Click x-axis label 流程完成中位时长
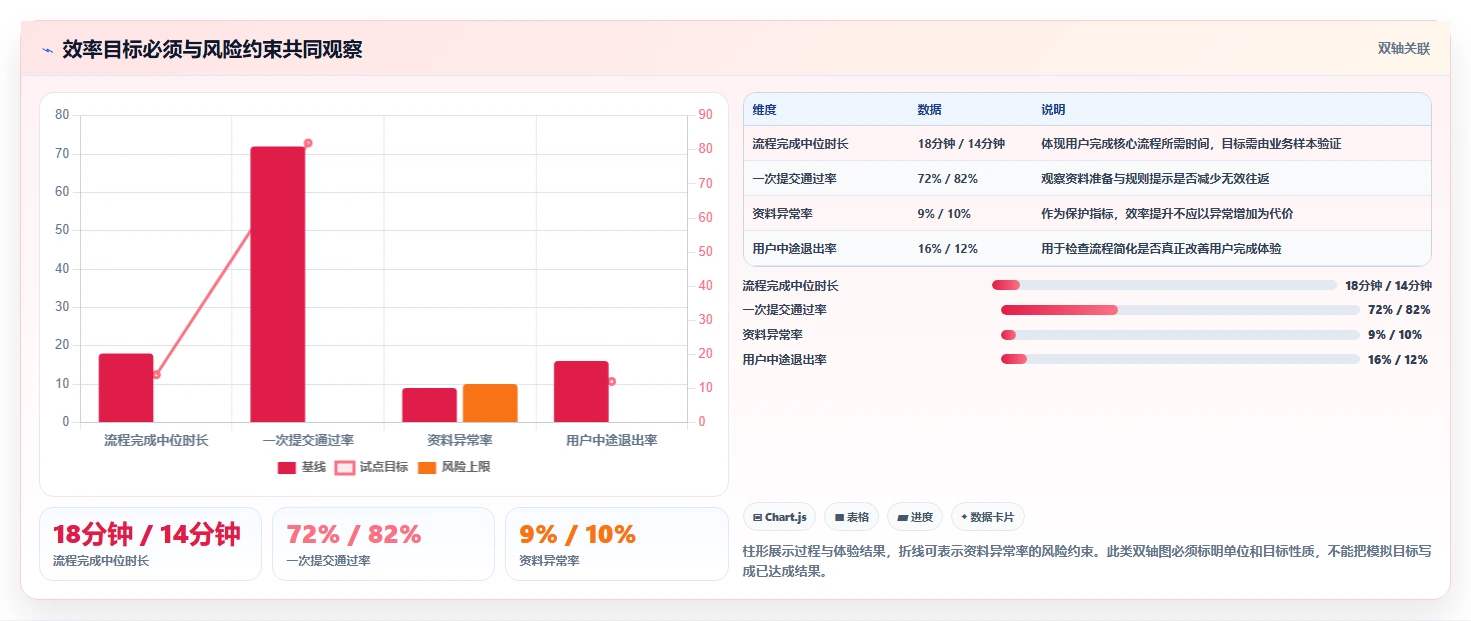 tap(156, 440)
